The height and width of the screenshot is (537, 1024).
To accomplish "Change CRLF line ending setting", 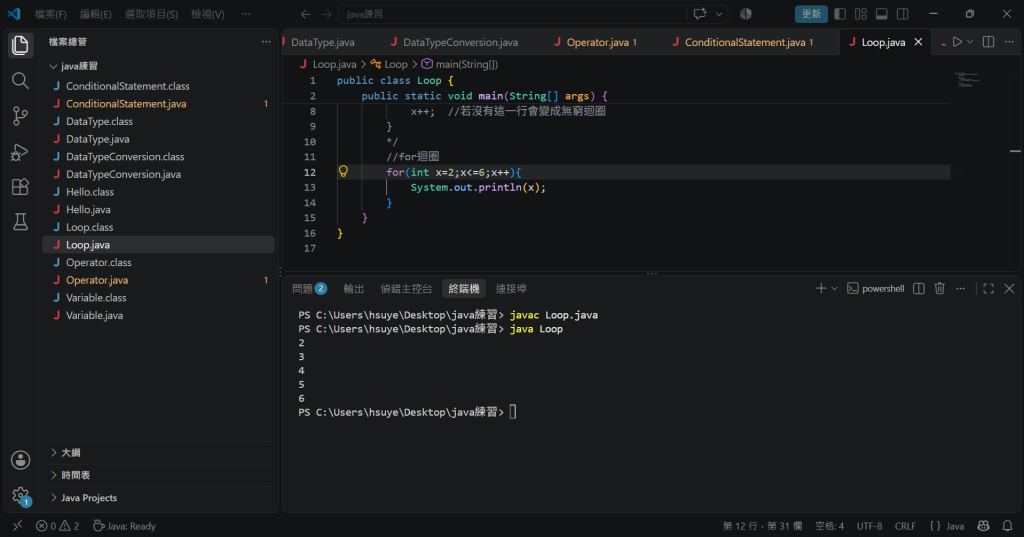I will click(905, 526).
